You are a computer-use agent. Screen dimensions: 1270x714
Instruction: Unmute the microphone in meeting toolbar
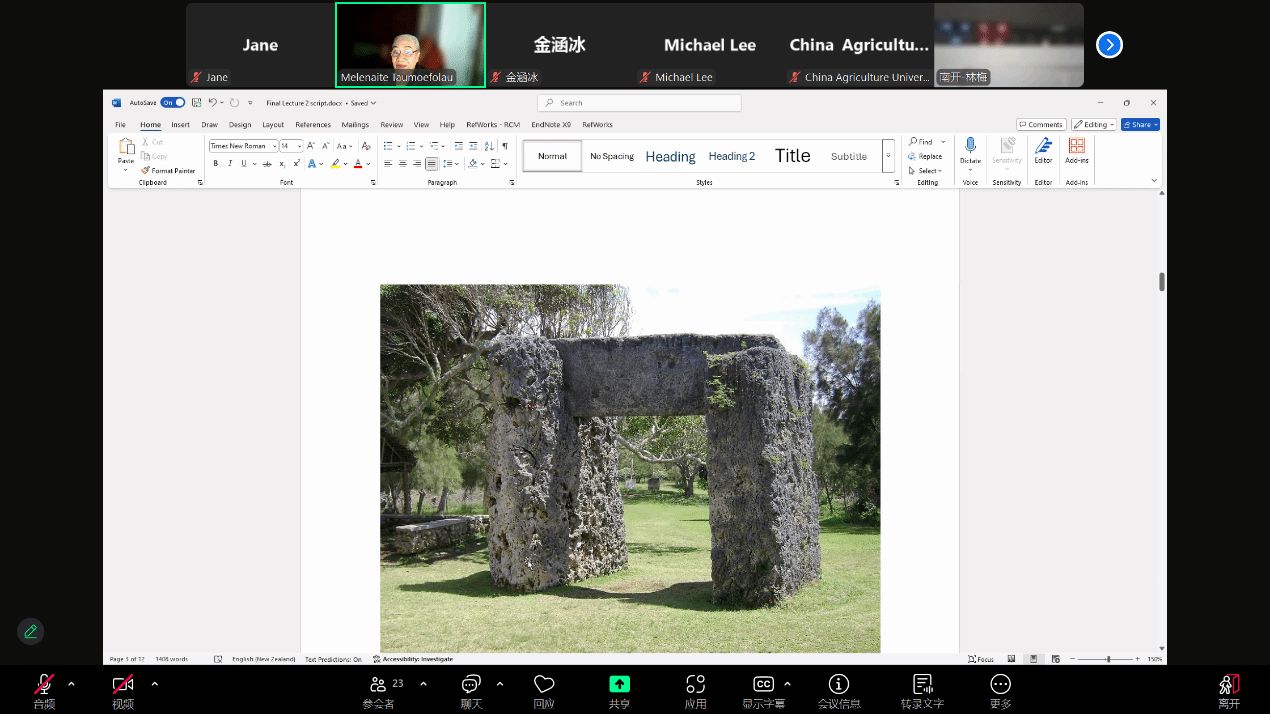tap(44, 684)
